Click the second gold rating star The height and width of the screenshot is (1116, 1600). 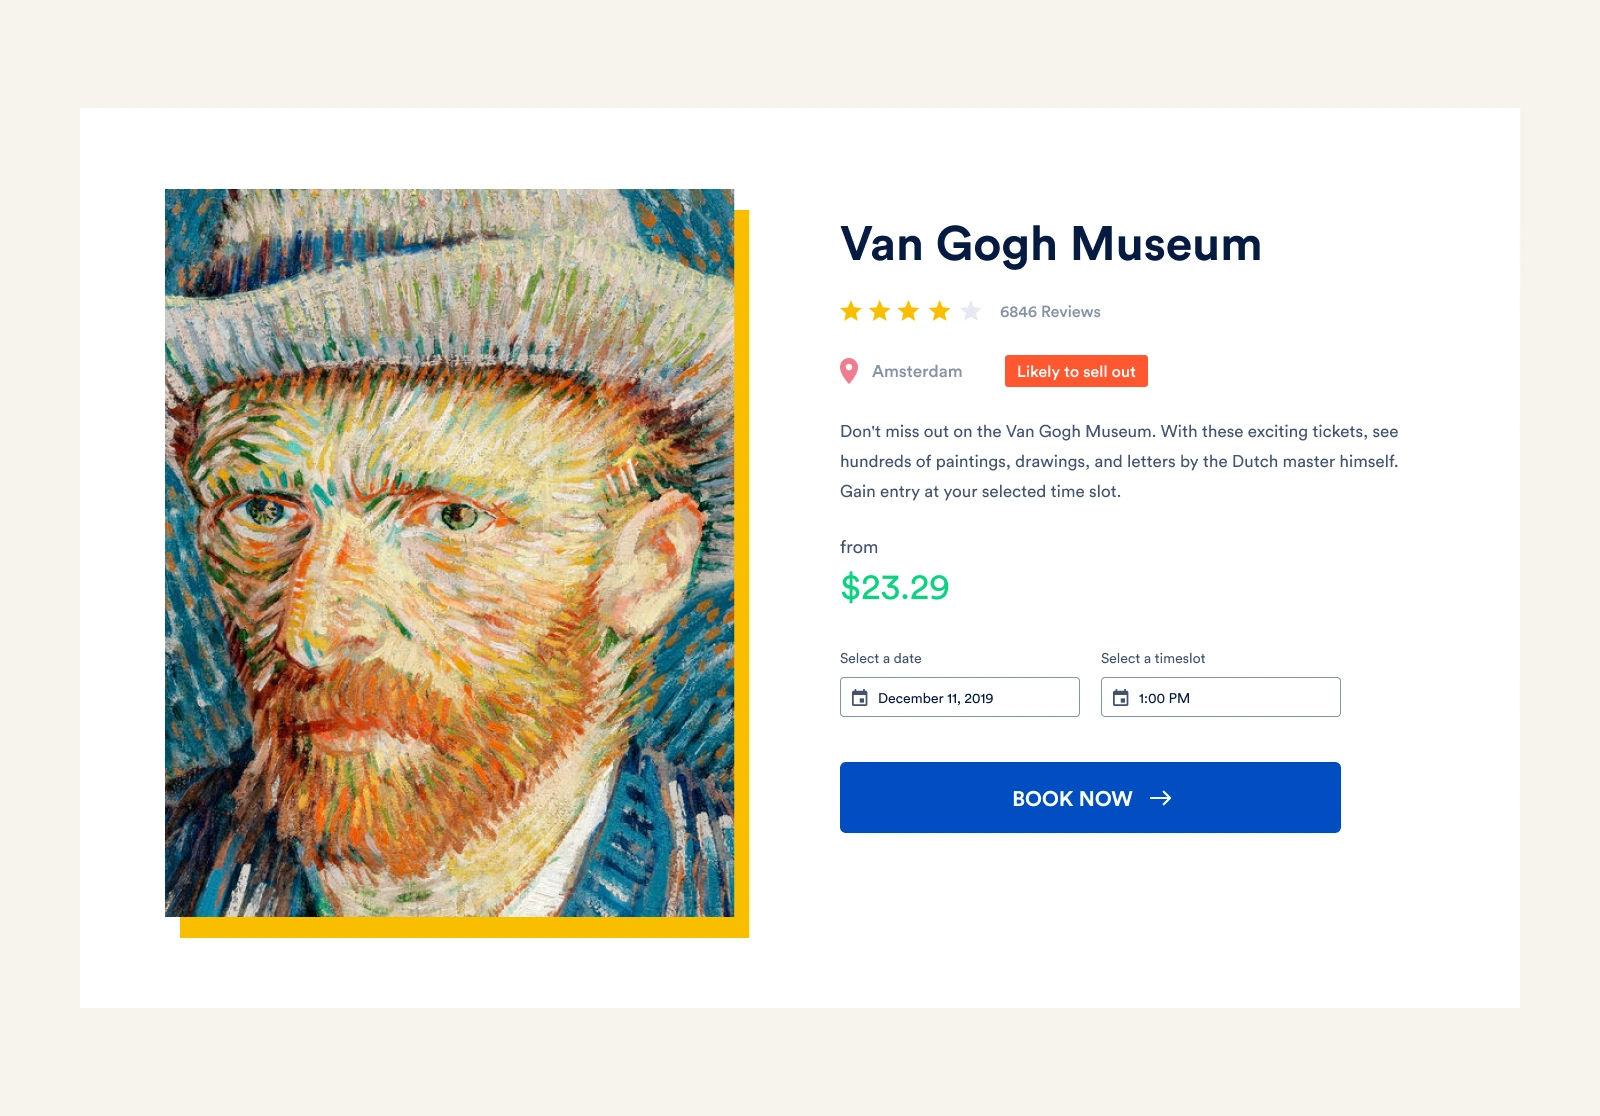pyautogui.click(x=880, y=311)
